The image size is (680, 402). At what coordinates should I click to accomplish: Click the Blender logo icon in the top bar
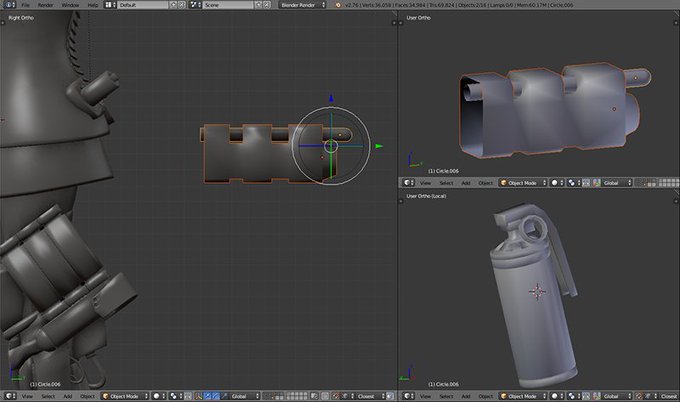[338, 5]
